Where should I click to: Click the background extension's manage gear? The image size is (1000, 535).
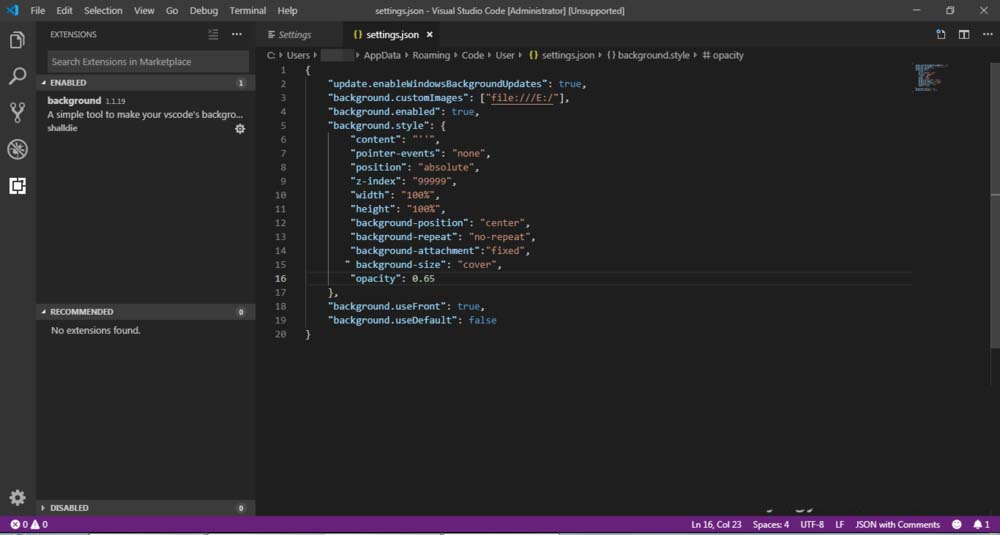click(240, 129)
